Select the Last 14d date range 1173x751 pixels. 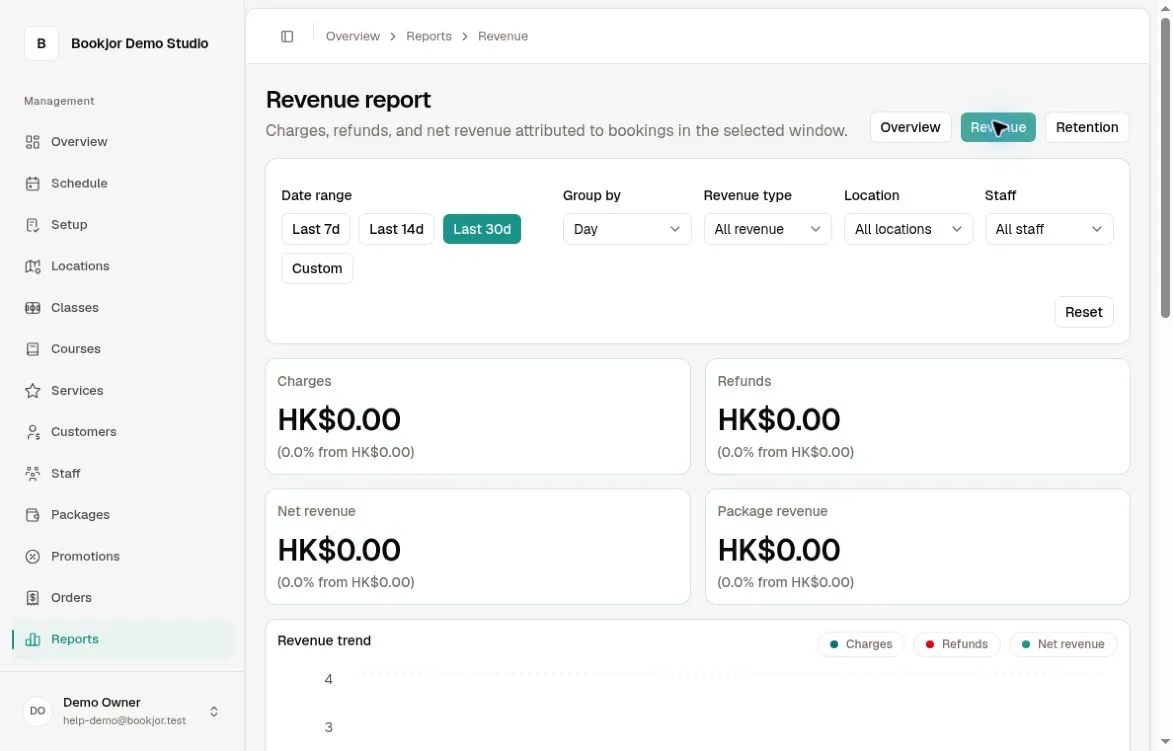(x=396, y=229)
